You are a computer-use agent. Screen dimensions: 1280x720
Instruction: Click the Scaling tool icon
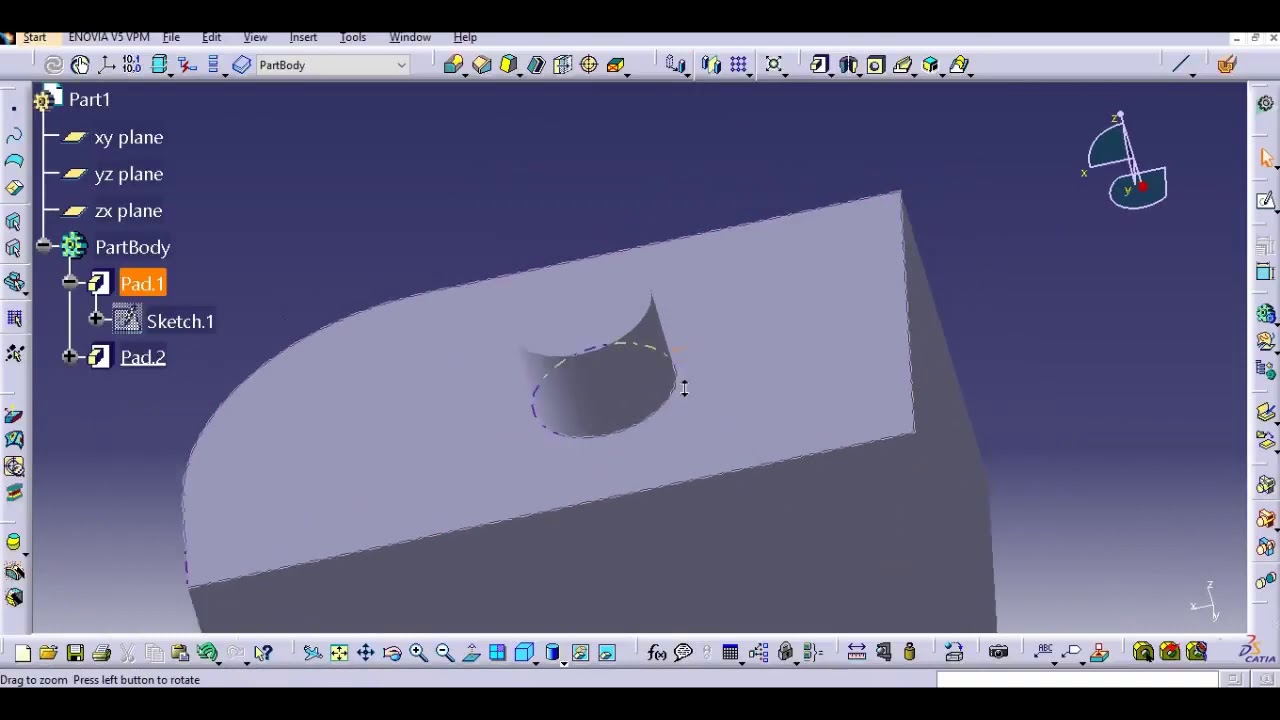773,65
